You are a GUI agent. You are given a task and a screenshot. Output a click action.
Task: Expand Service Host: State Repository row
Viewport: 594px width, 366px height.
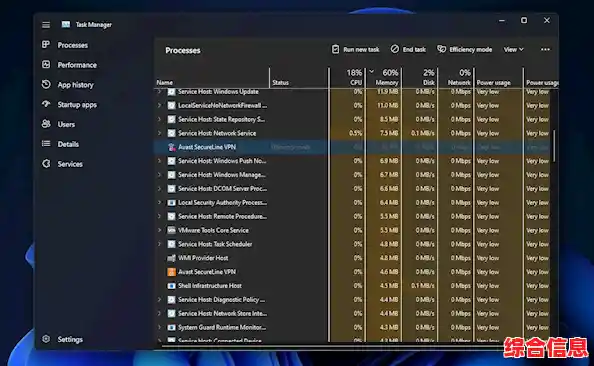159,119
